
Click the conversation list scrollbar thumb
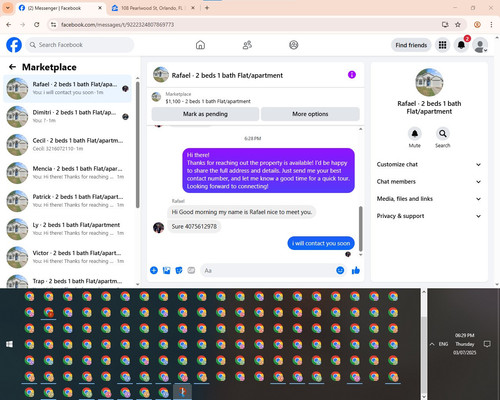pos(137,144)
